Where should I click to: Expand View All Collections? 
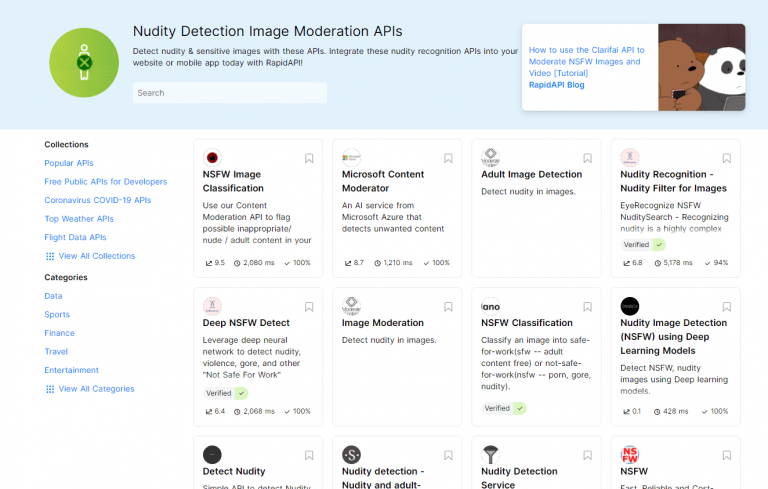coord(96,256)
